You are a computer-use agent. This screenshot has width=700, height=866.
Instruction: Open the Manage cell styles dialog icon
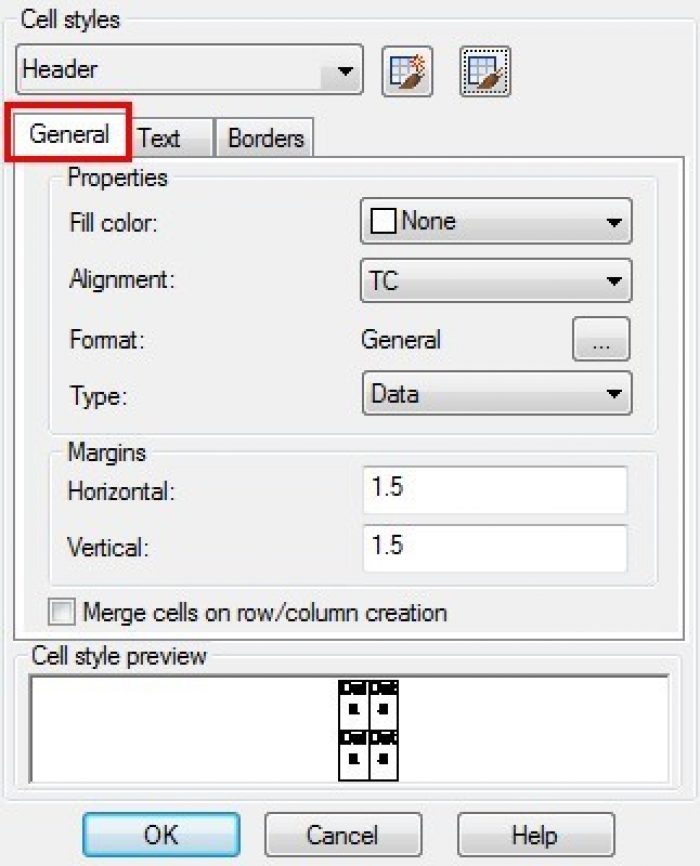click(485, 72)
